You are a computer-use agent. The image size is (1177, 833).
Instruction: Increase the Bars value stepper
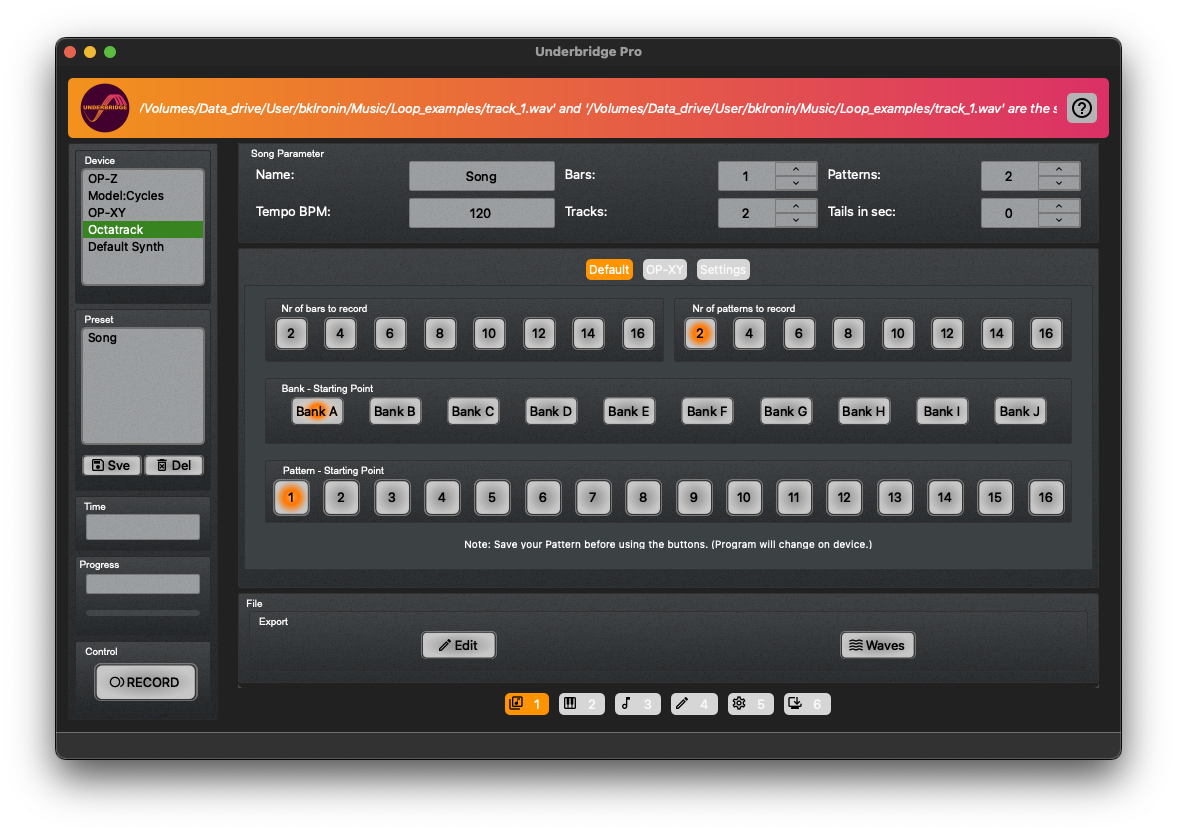pos(796,169)
